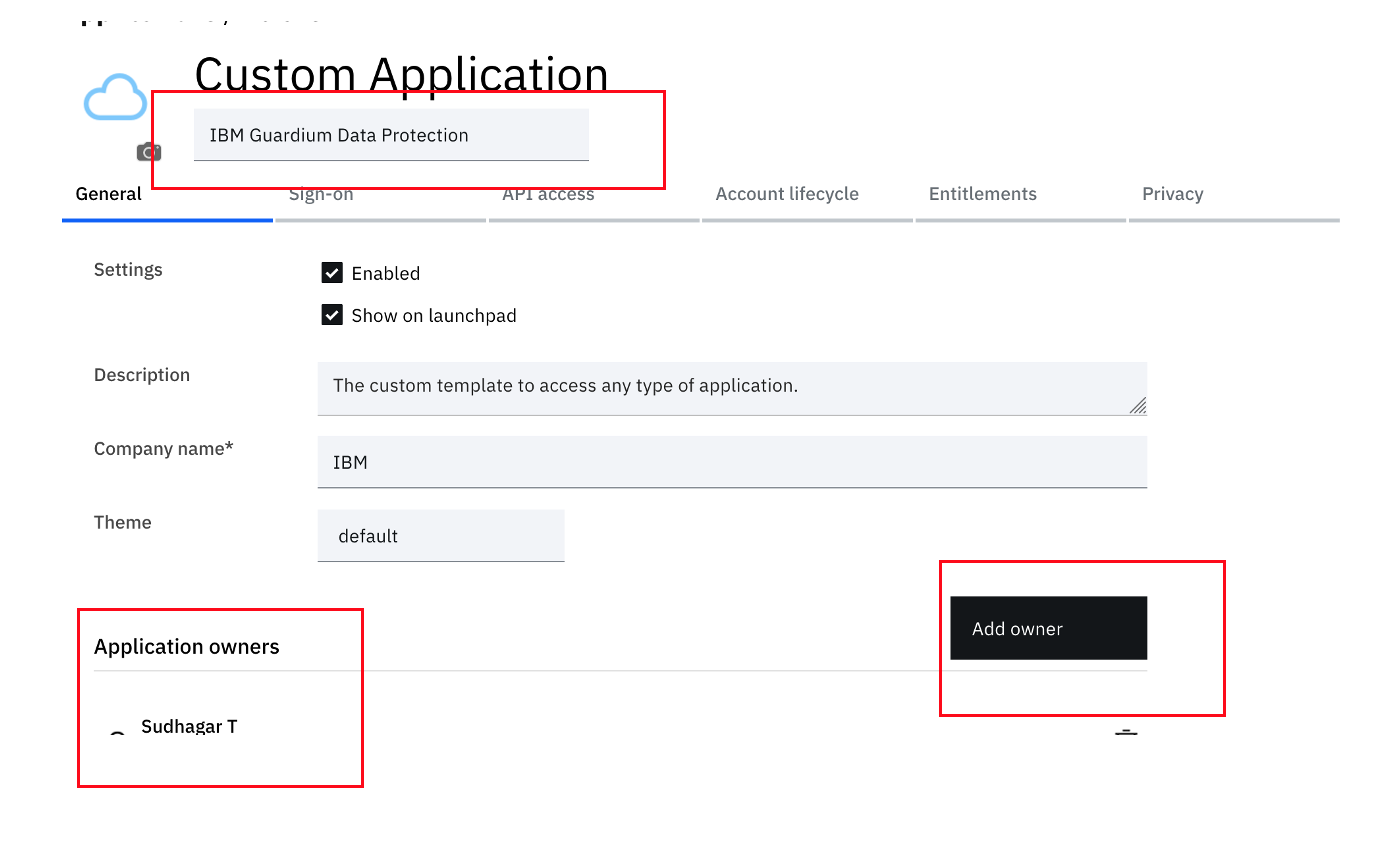The height and width of the screenshot is (864, 1400).
Task: Select the Entitlements tab
Action: coord(1020,195)
